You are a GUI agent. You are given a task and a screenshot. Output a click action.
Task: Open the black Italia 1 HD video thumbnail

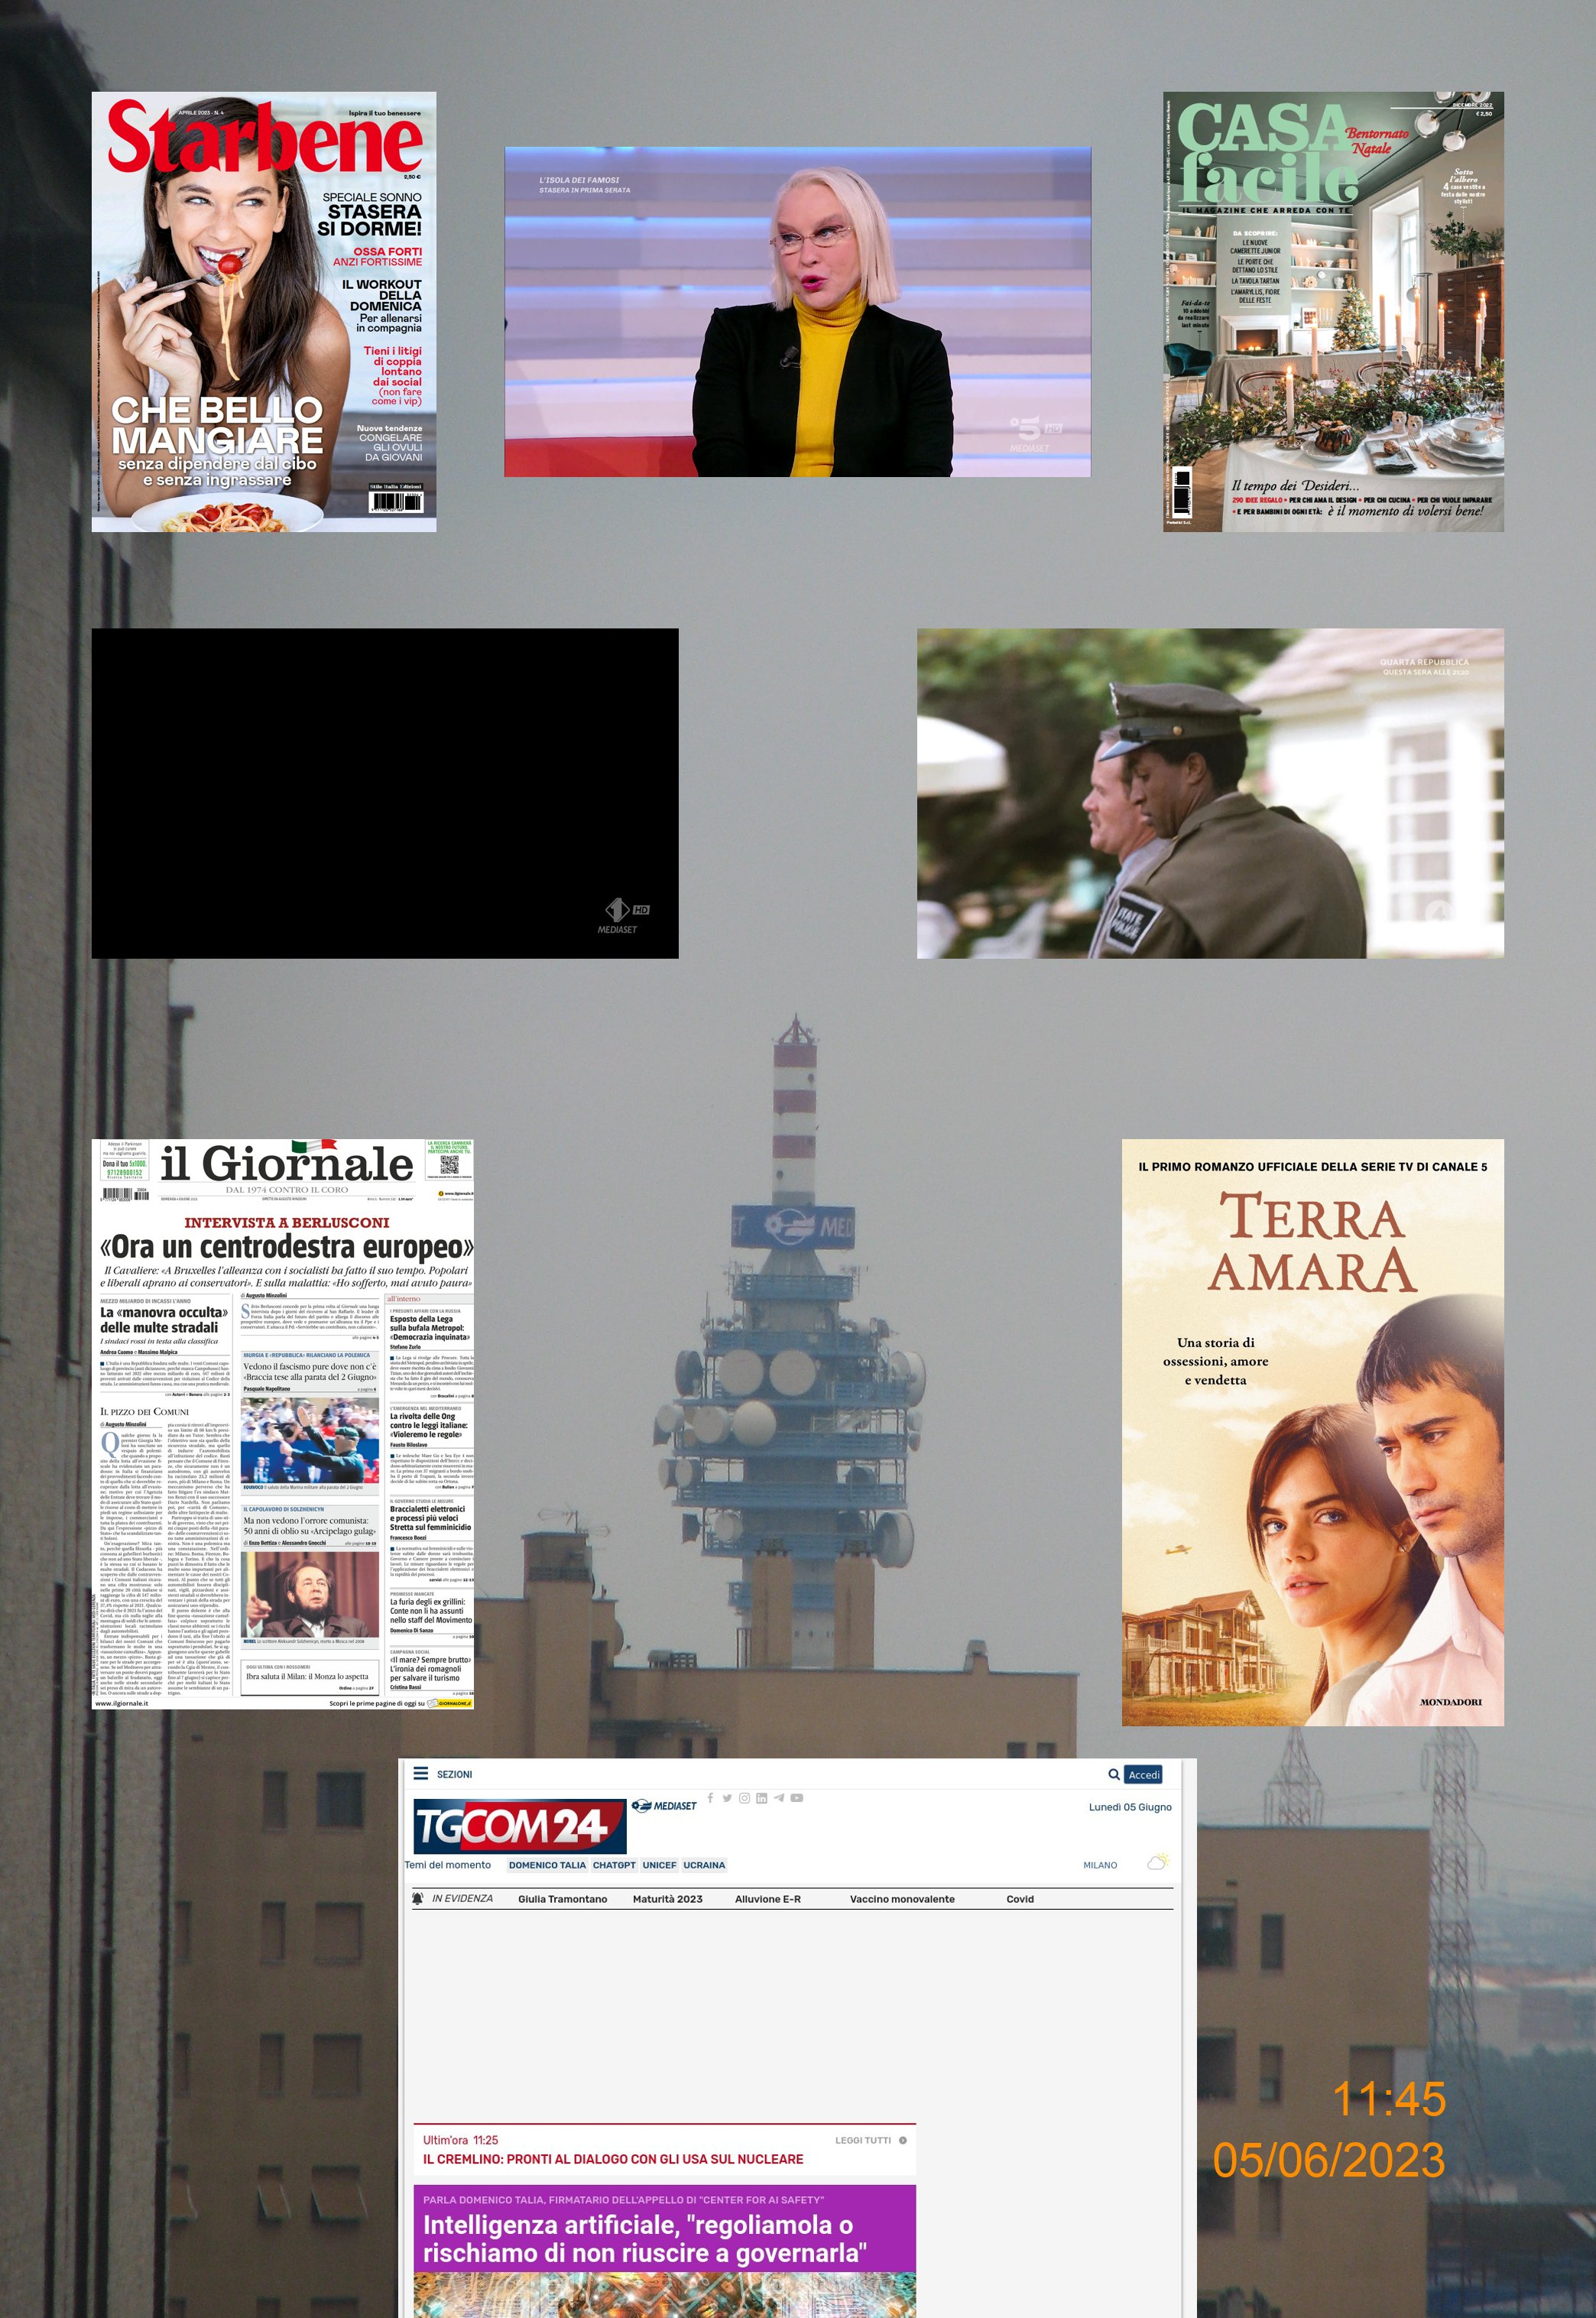pyautogui.click(x=385, y=793)
